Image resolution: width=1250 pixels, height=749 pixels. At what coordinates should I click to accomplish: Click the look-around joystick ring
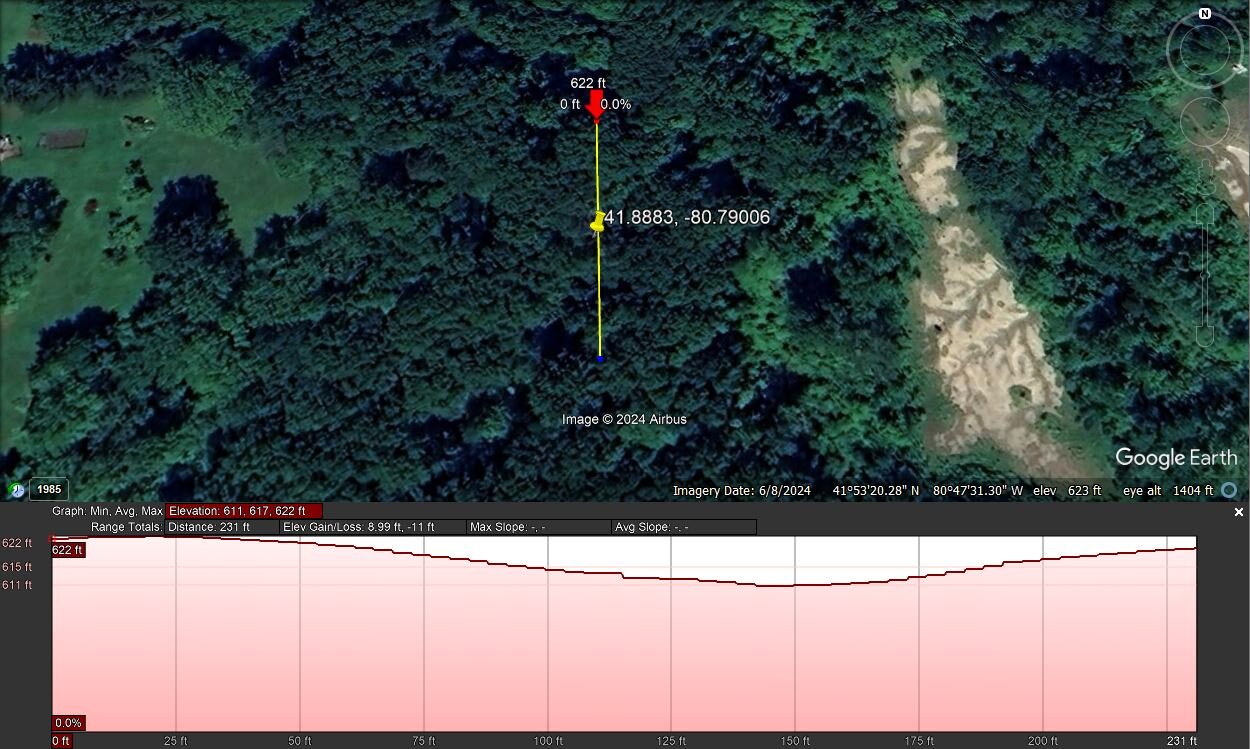tap(1204, 51)
